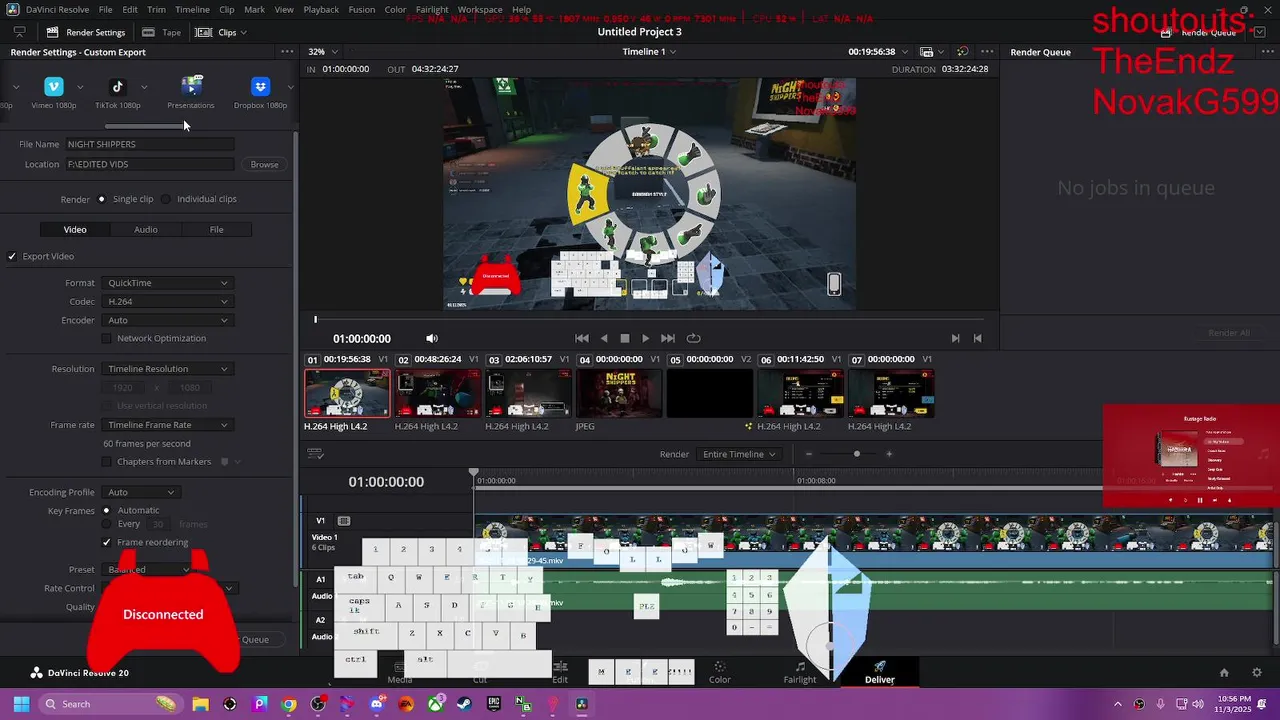Screen dimensions: 1280x720
Task: Go to previous clip arrow icon at far right
Action: click(977, 338)
